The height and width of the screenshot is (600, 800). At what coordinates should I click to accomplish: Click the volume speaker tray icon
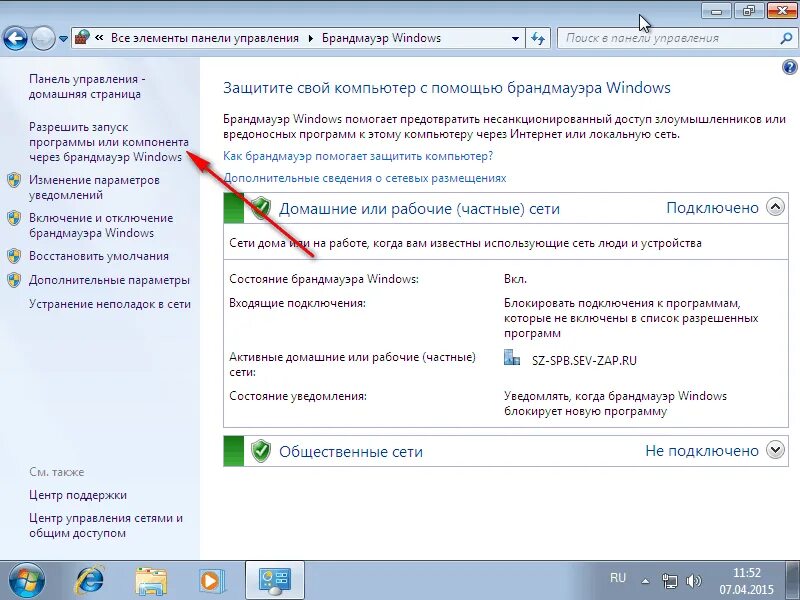[694, 581]
